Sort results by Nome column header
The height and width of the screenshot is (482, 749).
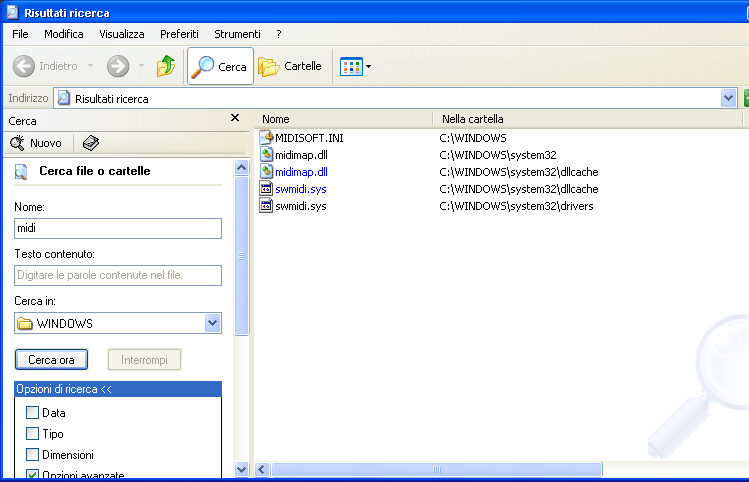pyautogui.click(x=345, y=119)
